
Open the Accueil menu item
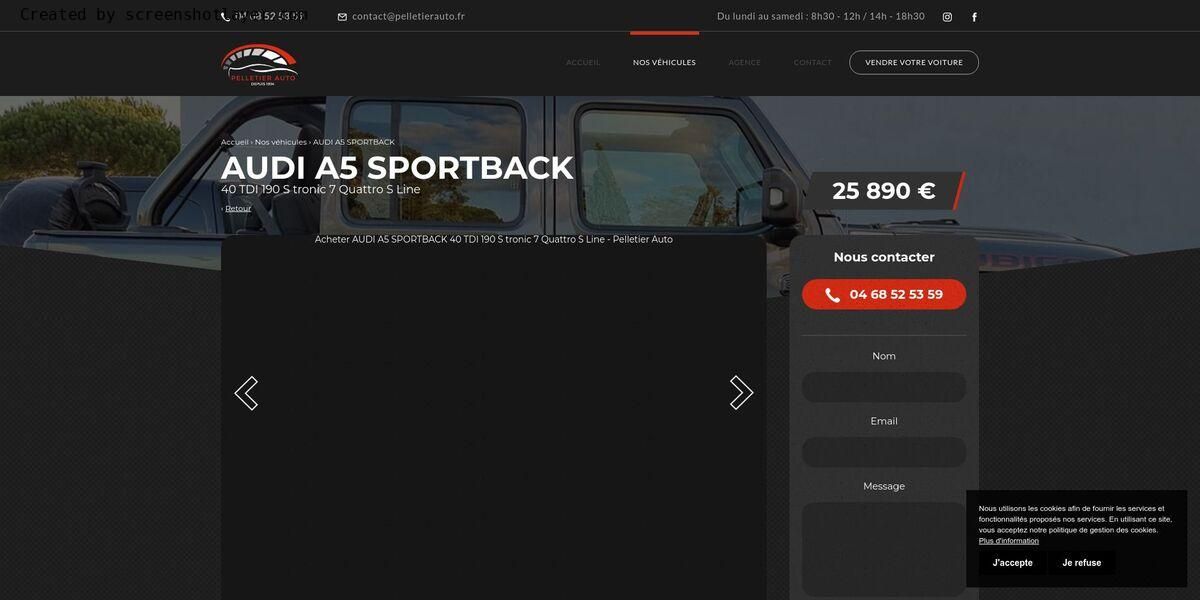point(583,62)
